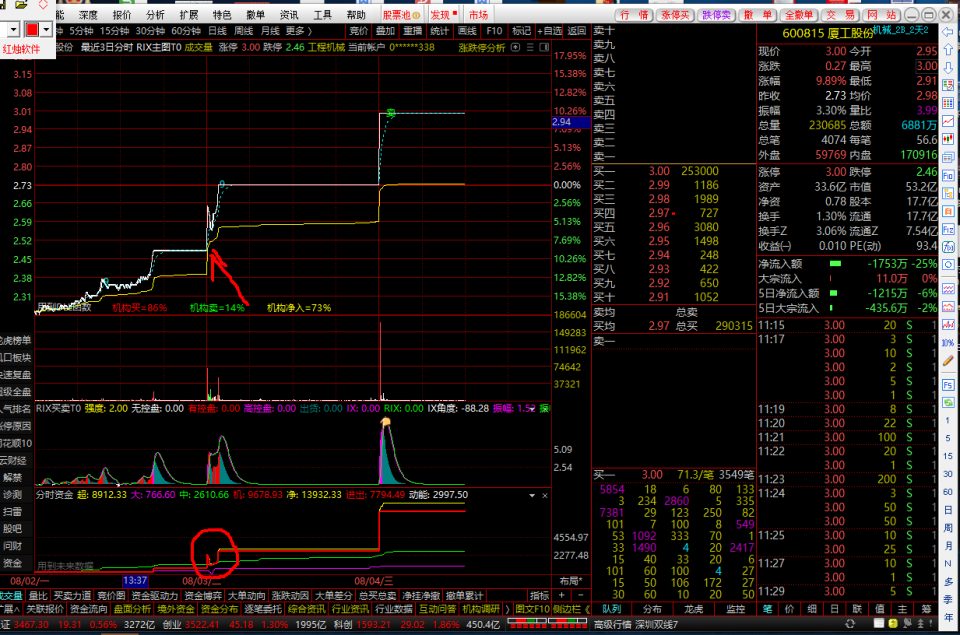Click the F10 info sidebar icon

948,175
